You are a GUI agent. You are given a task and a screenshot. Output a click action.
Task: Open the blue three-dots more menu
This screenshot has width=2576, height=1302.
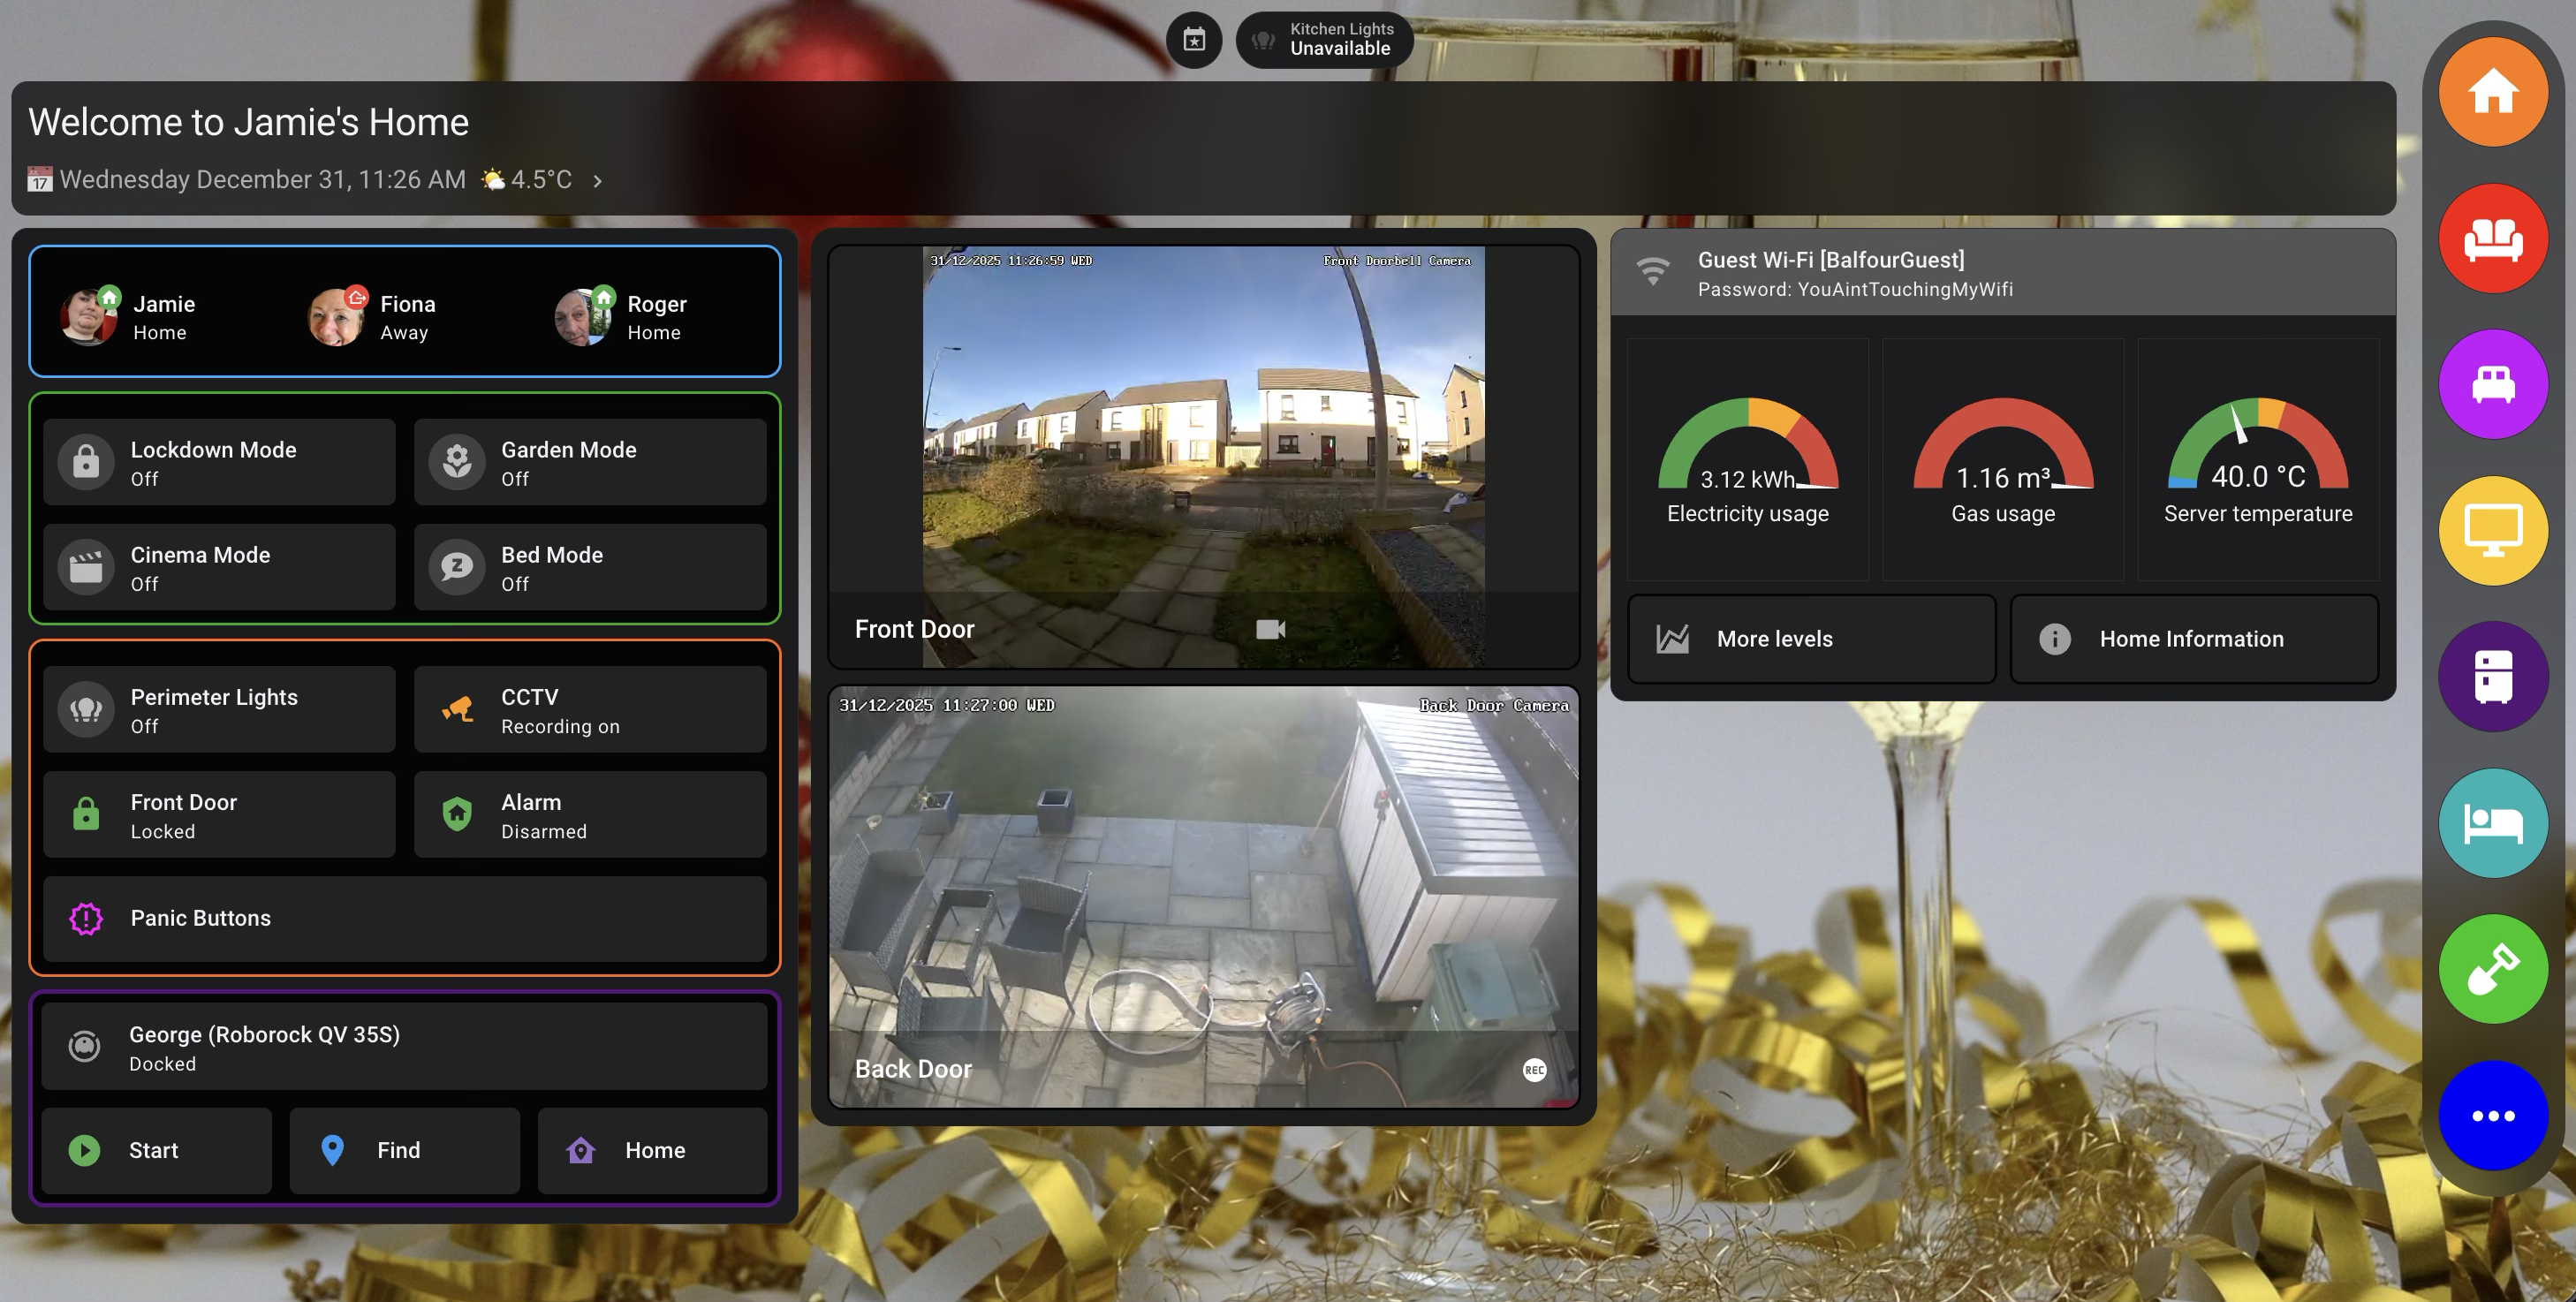click(2492, 1115)
